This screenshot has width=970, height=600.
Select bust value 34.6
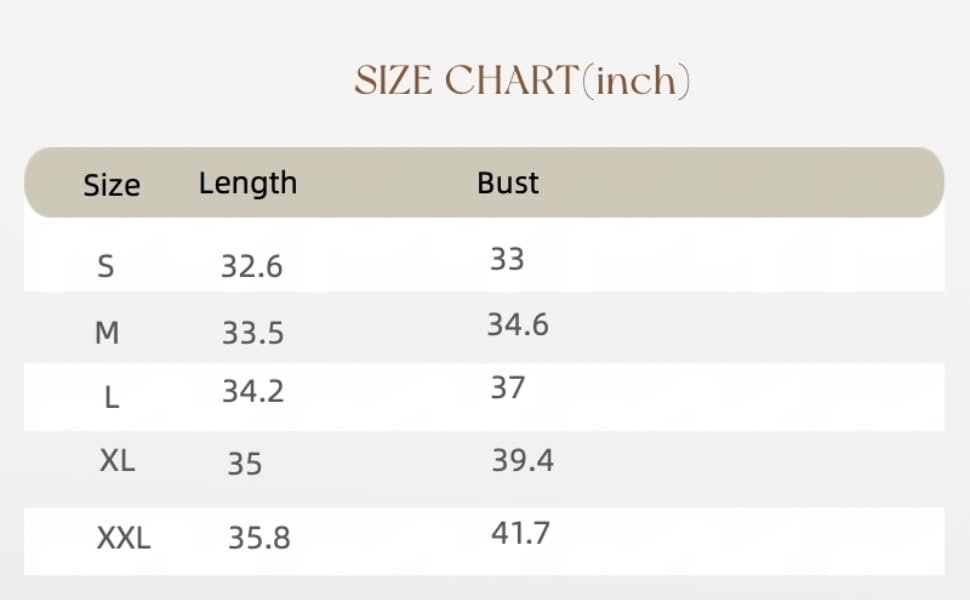pyautogui.click(x=518, y=325)
